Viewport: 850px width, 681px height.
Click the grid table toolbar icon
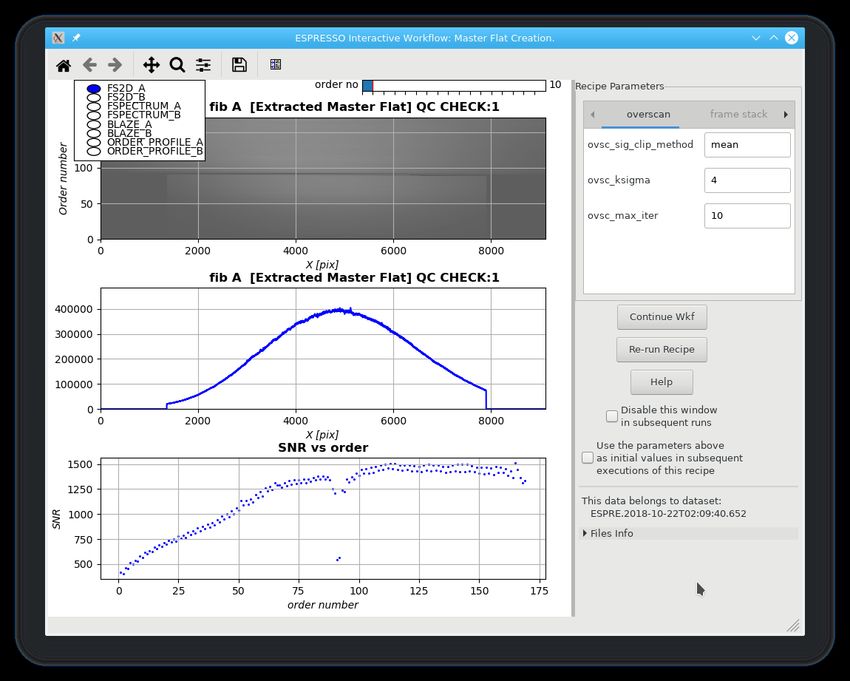(275, 65)
